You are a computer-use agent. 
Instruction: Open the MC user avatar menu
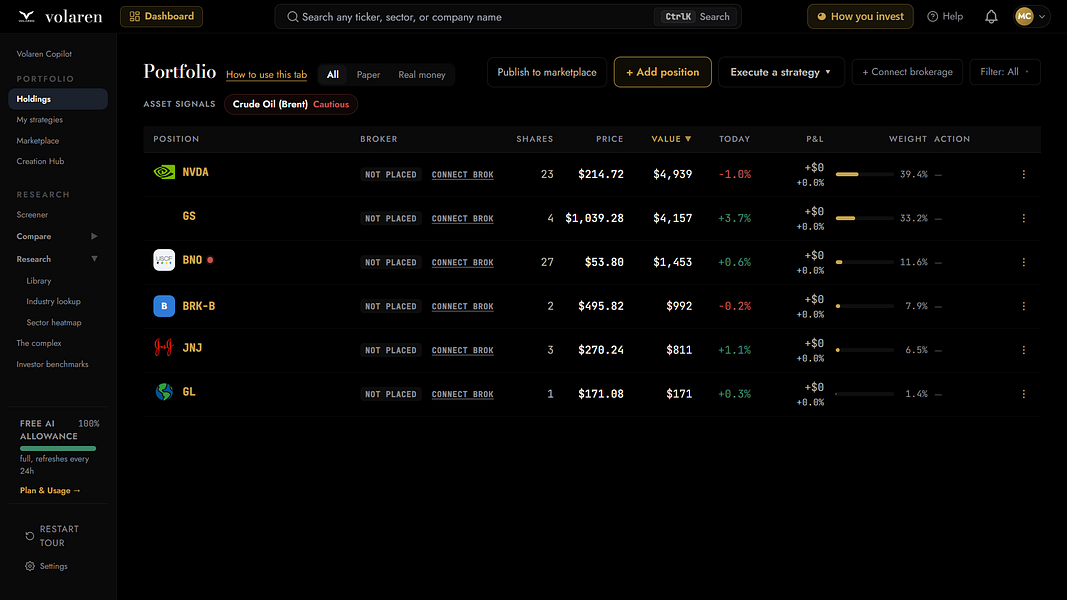1024,16
